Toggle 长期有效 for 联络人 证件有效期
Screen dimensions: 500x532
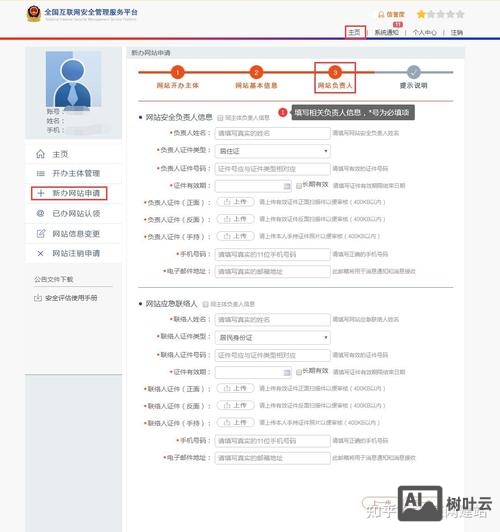(x=299, y=372)
